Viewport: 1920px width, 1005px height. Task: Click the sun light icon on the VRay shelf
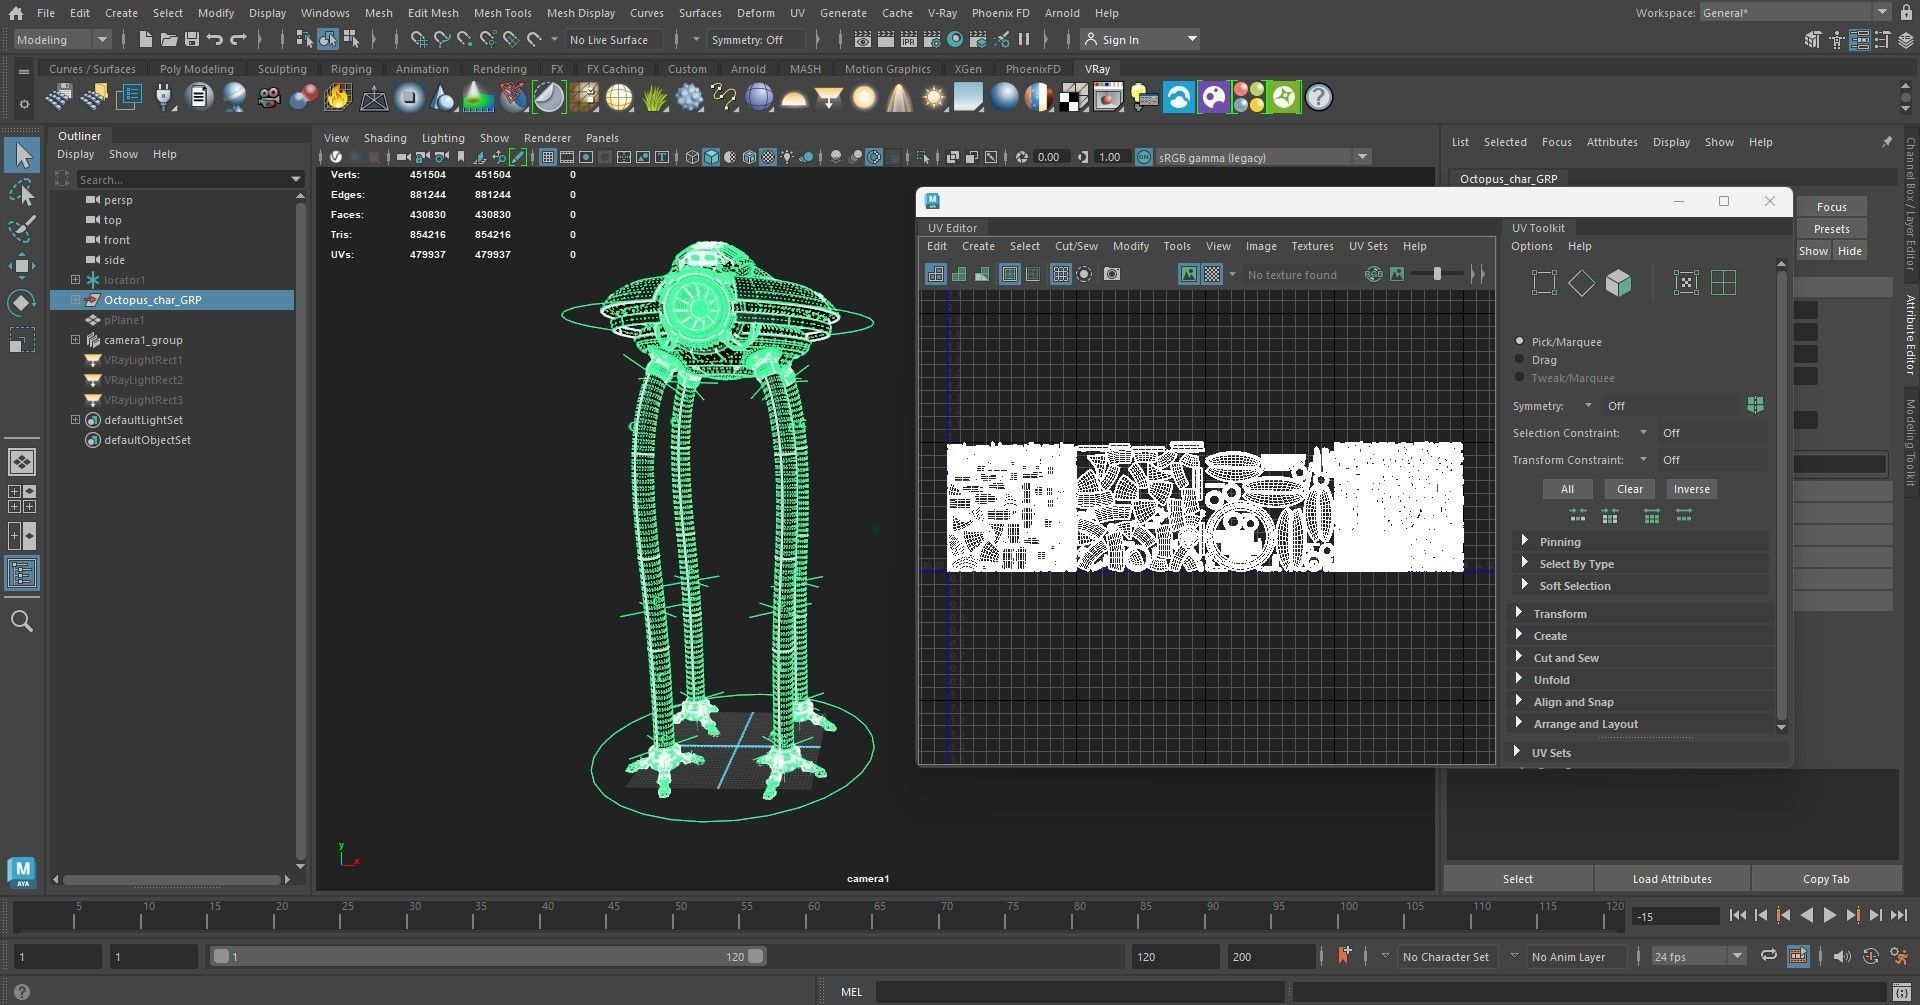(x=933, y=97)
